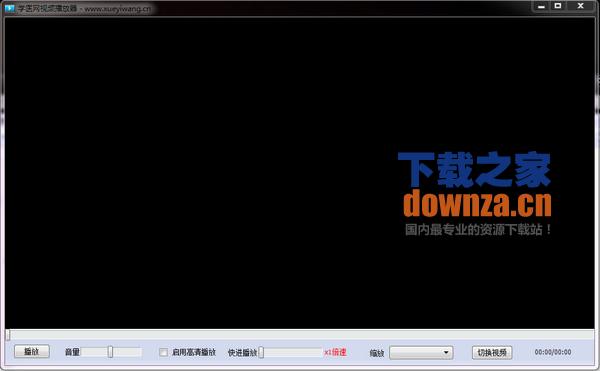Enable the 启用高清播放 checkbox
The image size is (600, 371).
(x=163, y=352)
